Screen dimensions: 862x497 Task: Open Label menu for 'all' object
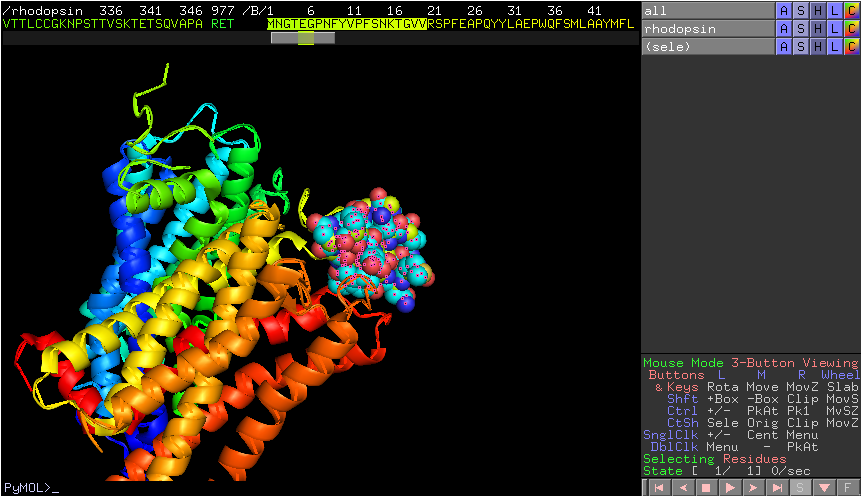click(x=835, y=10)
